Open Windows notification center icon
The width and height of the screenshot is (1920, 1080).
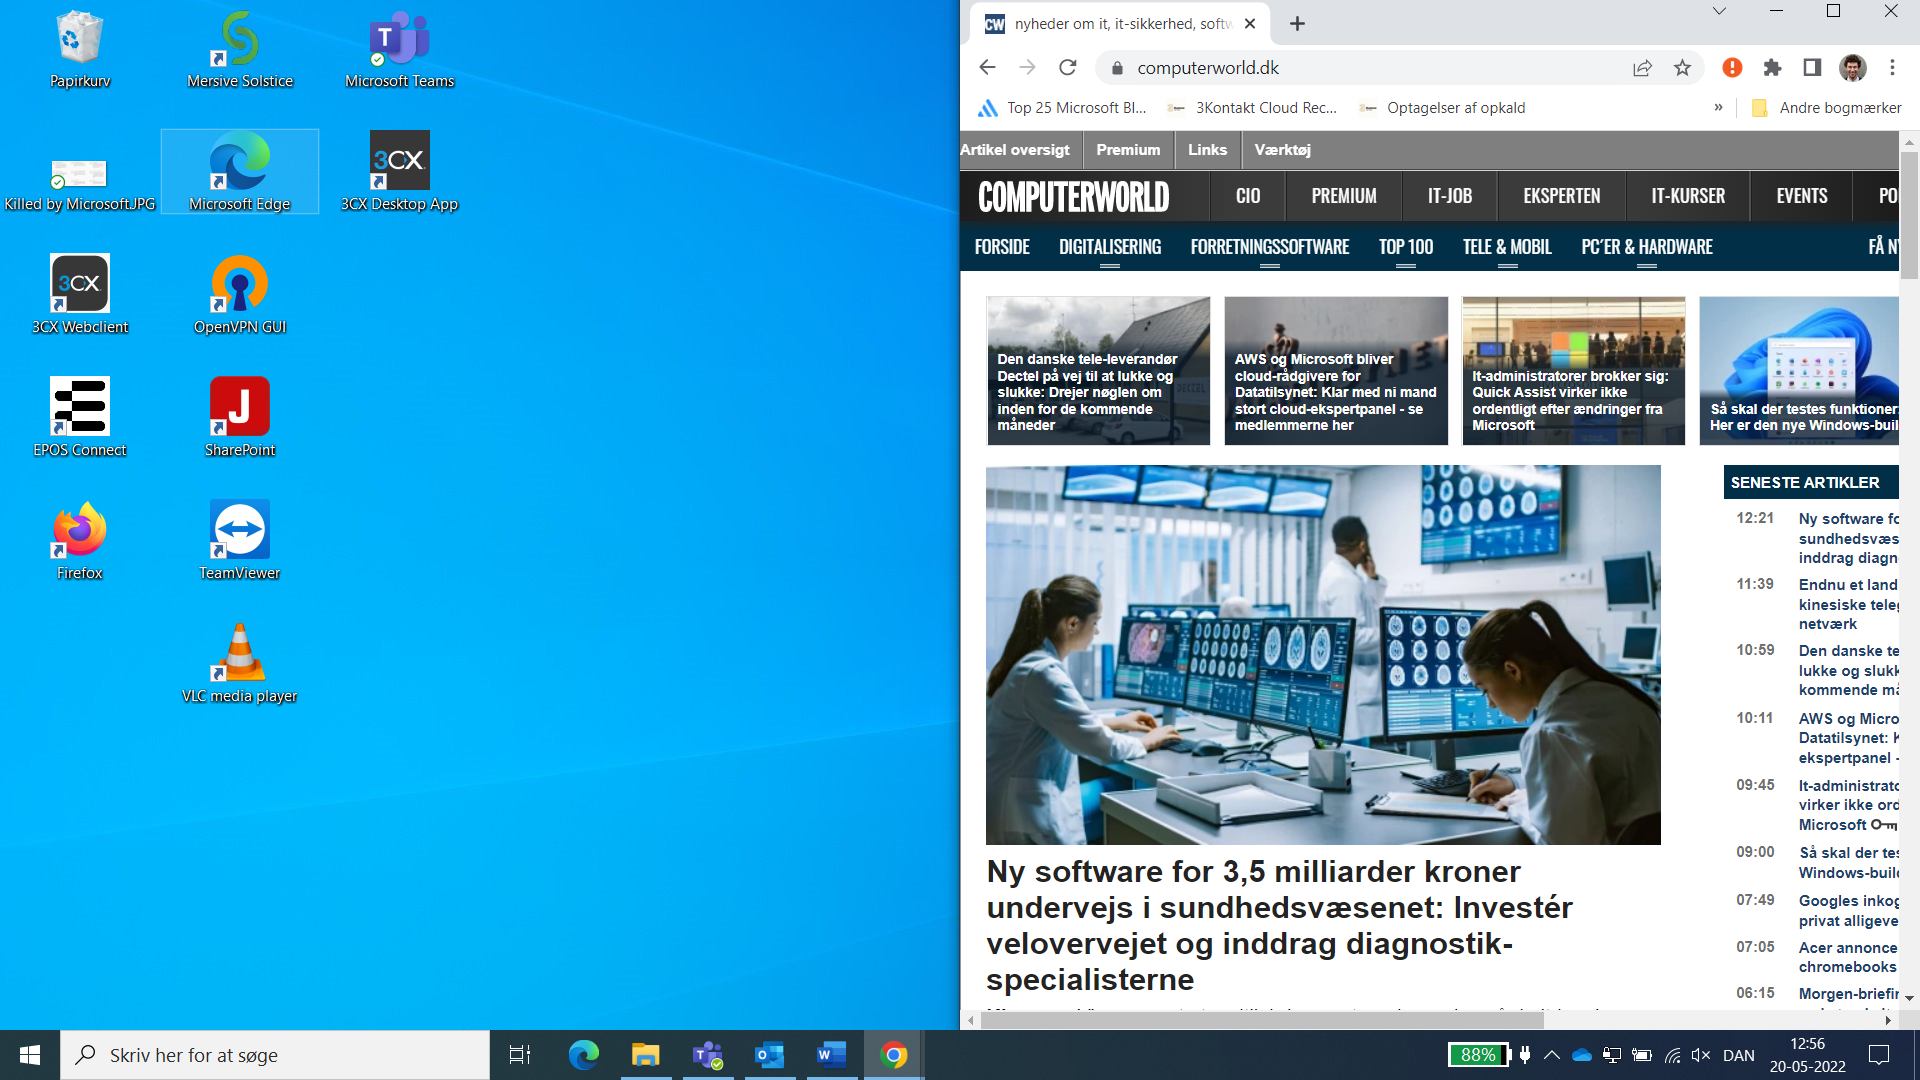coord(1879,1055)
